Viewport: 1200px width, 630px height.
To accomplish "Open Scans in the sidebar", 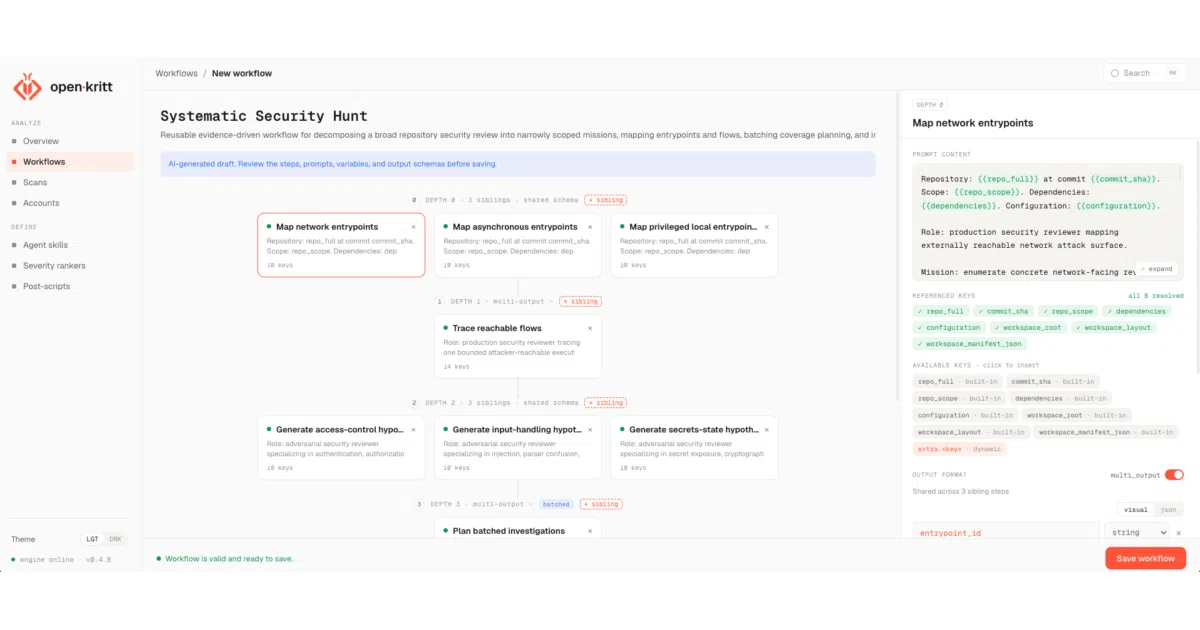I will coord(35,182).
